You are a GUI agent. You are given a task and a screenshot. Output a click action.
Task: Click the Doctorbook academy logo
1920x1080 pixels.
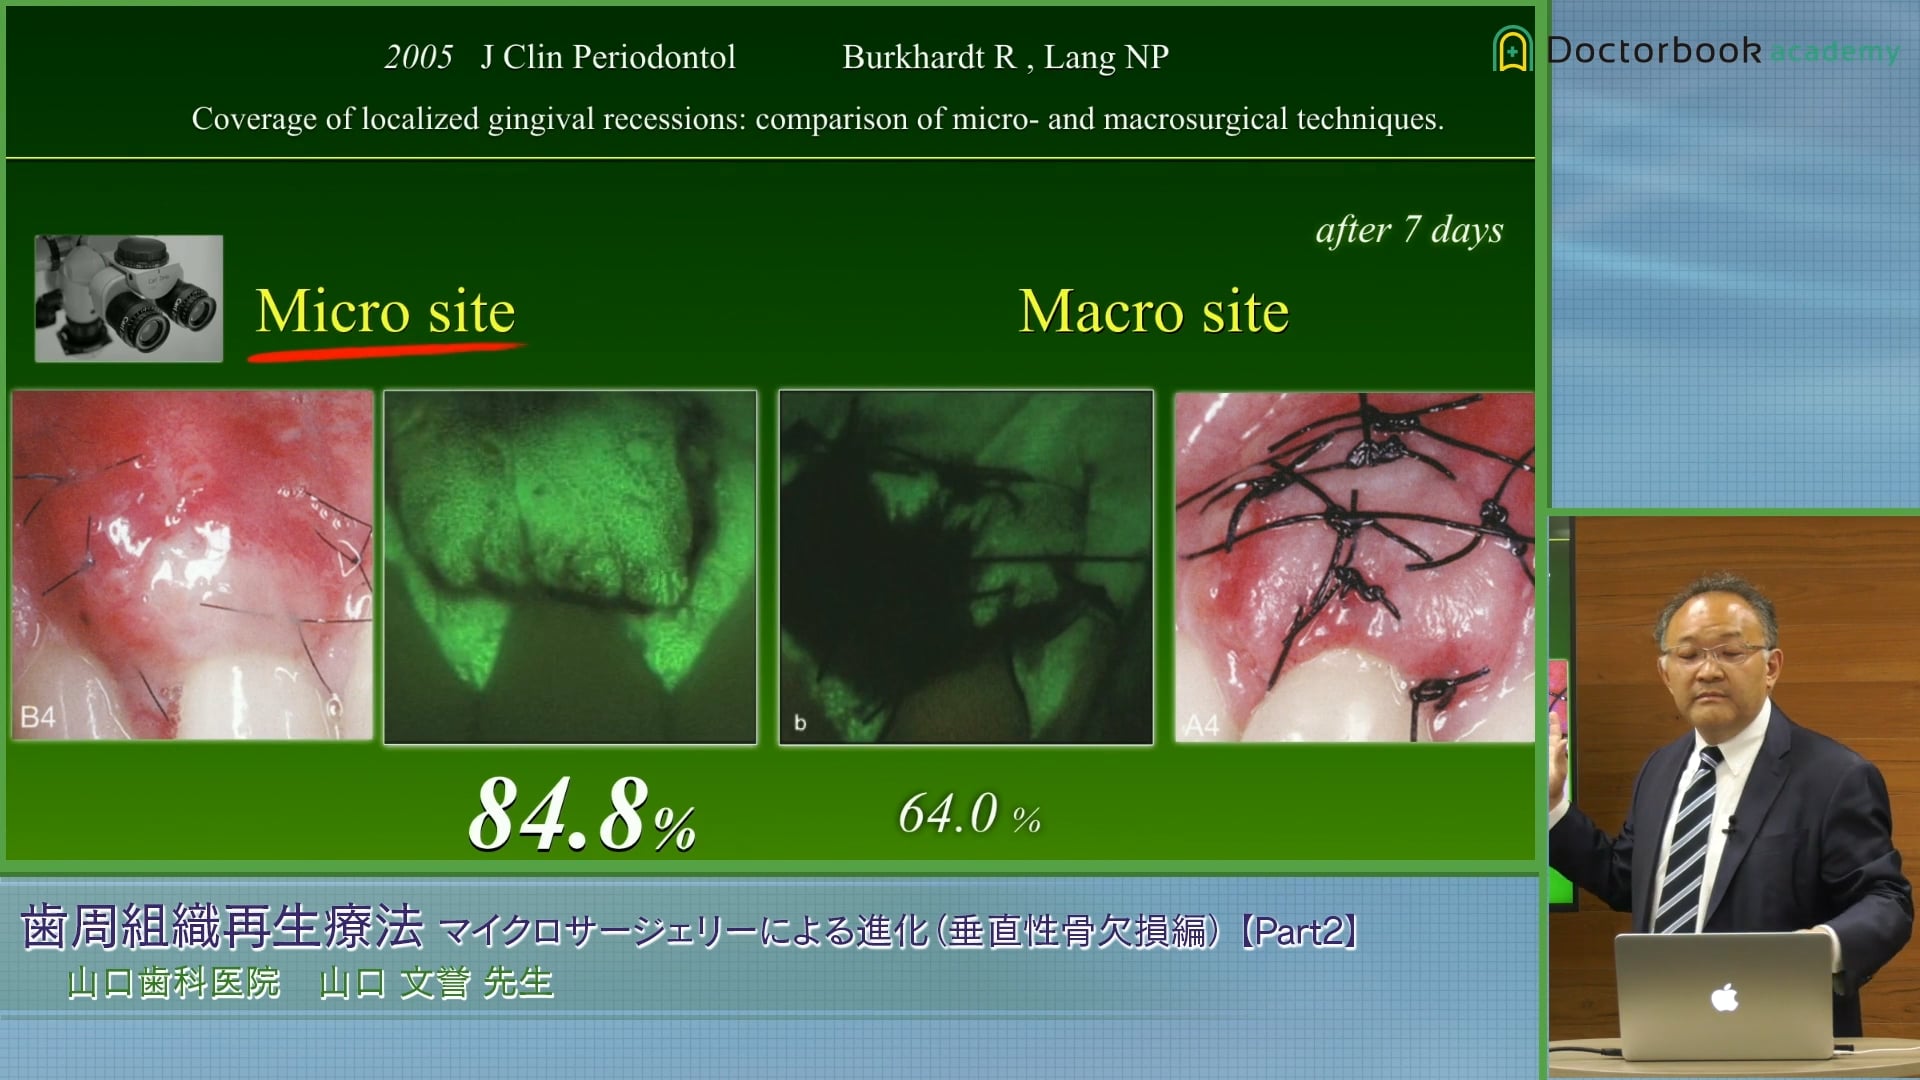click(1696, 50)
